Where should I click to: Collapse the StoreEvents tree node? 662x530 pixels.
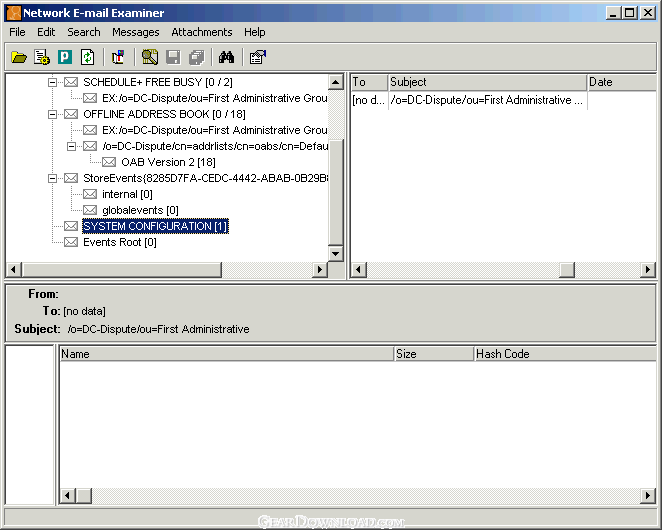(x=52, y=179)
